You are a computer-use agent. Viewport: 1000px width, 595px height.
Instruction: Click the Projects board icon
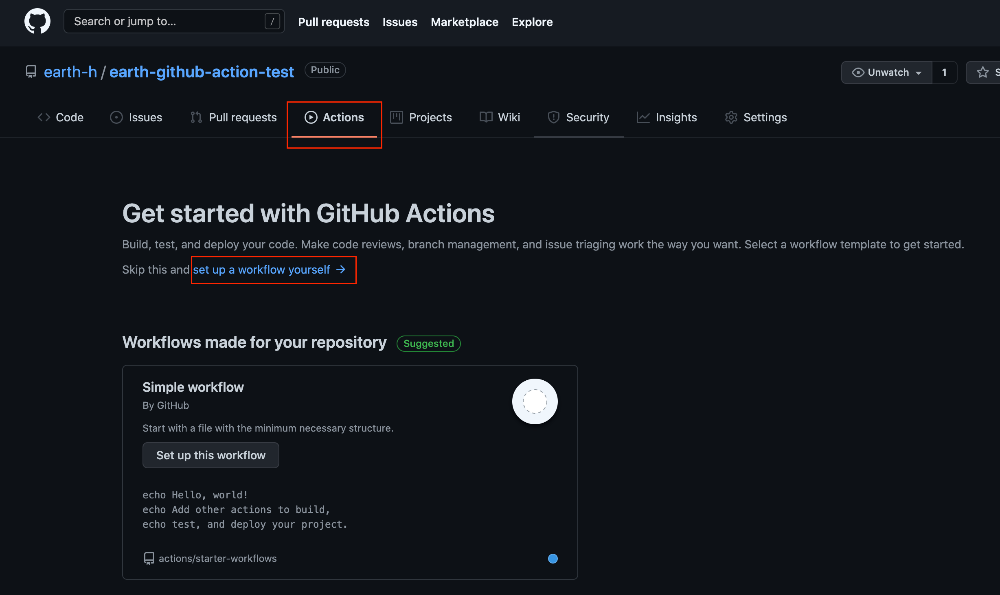point(396,117)
